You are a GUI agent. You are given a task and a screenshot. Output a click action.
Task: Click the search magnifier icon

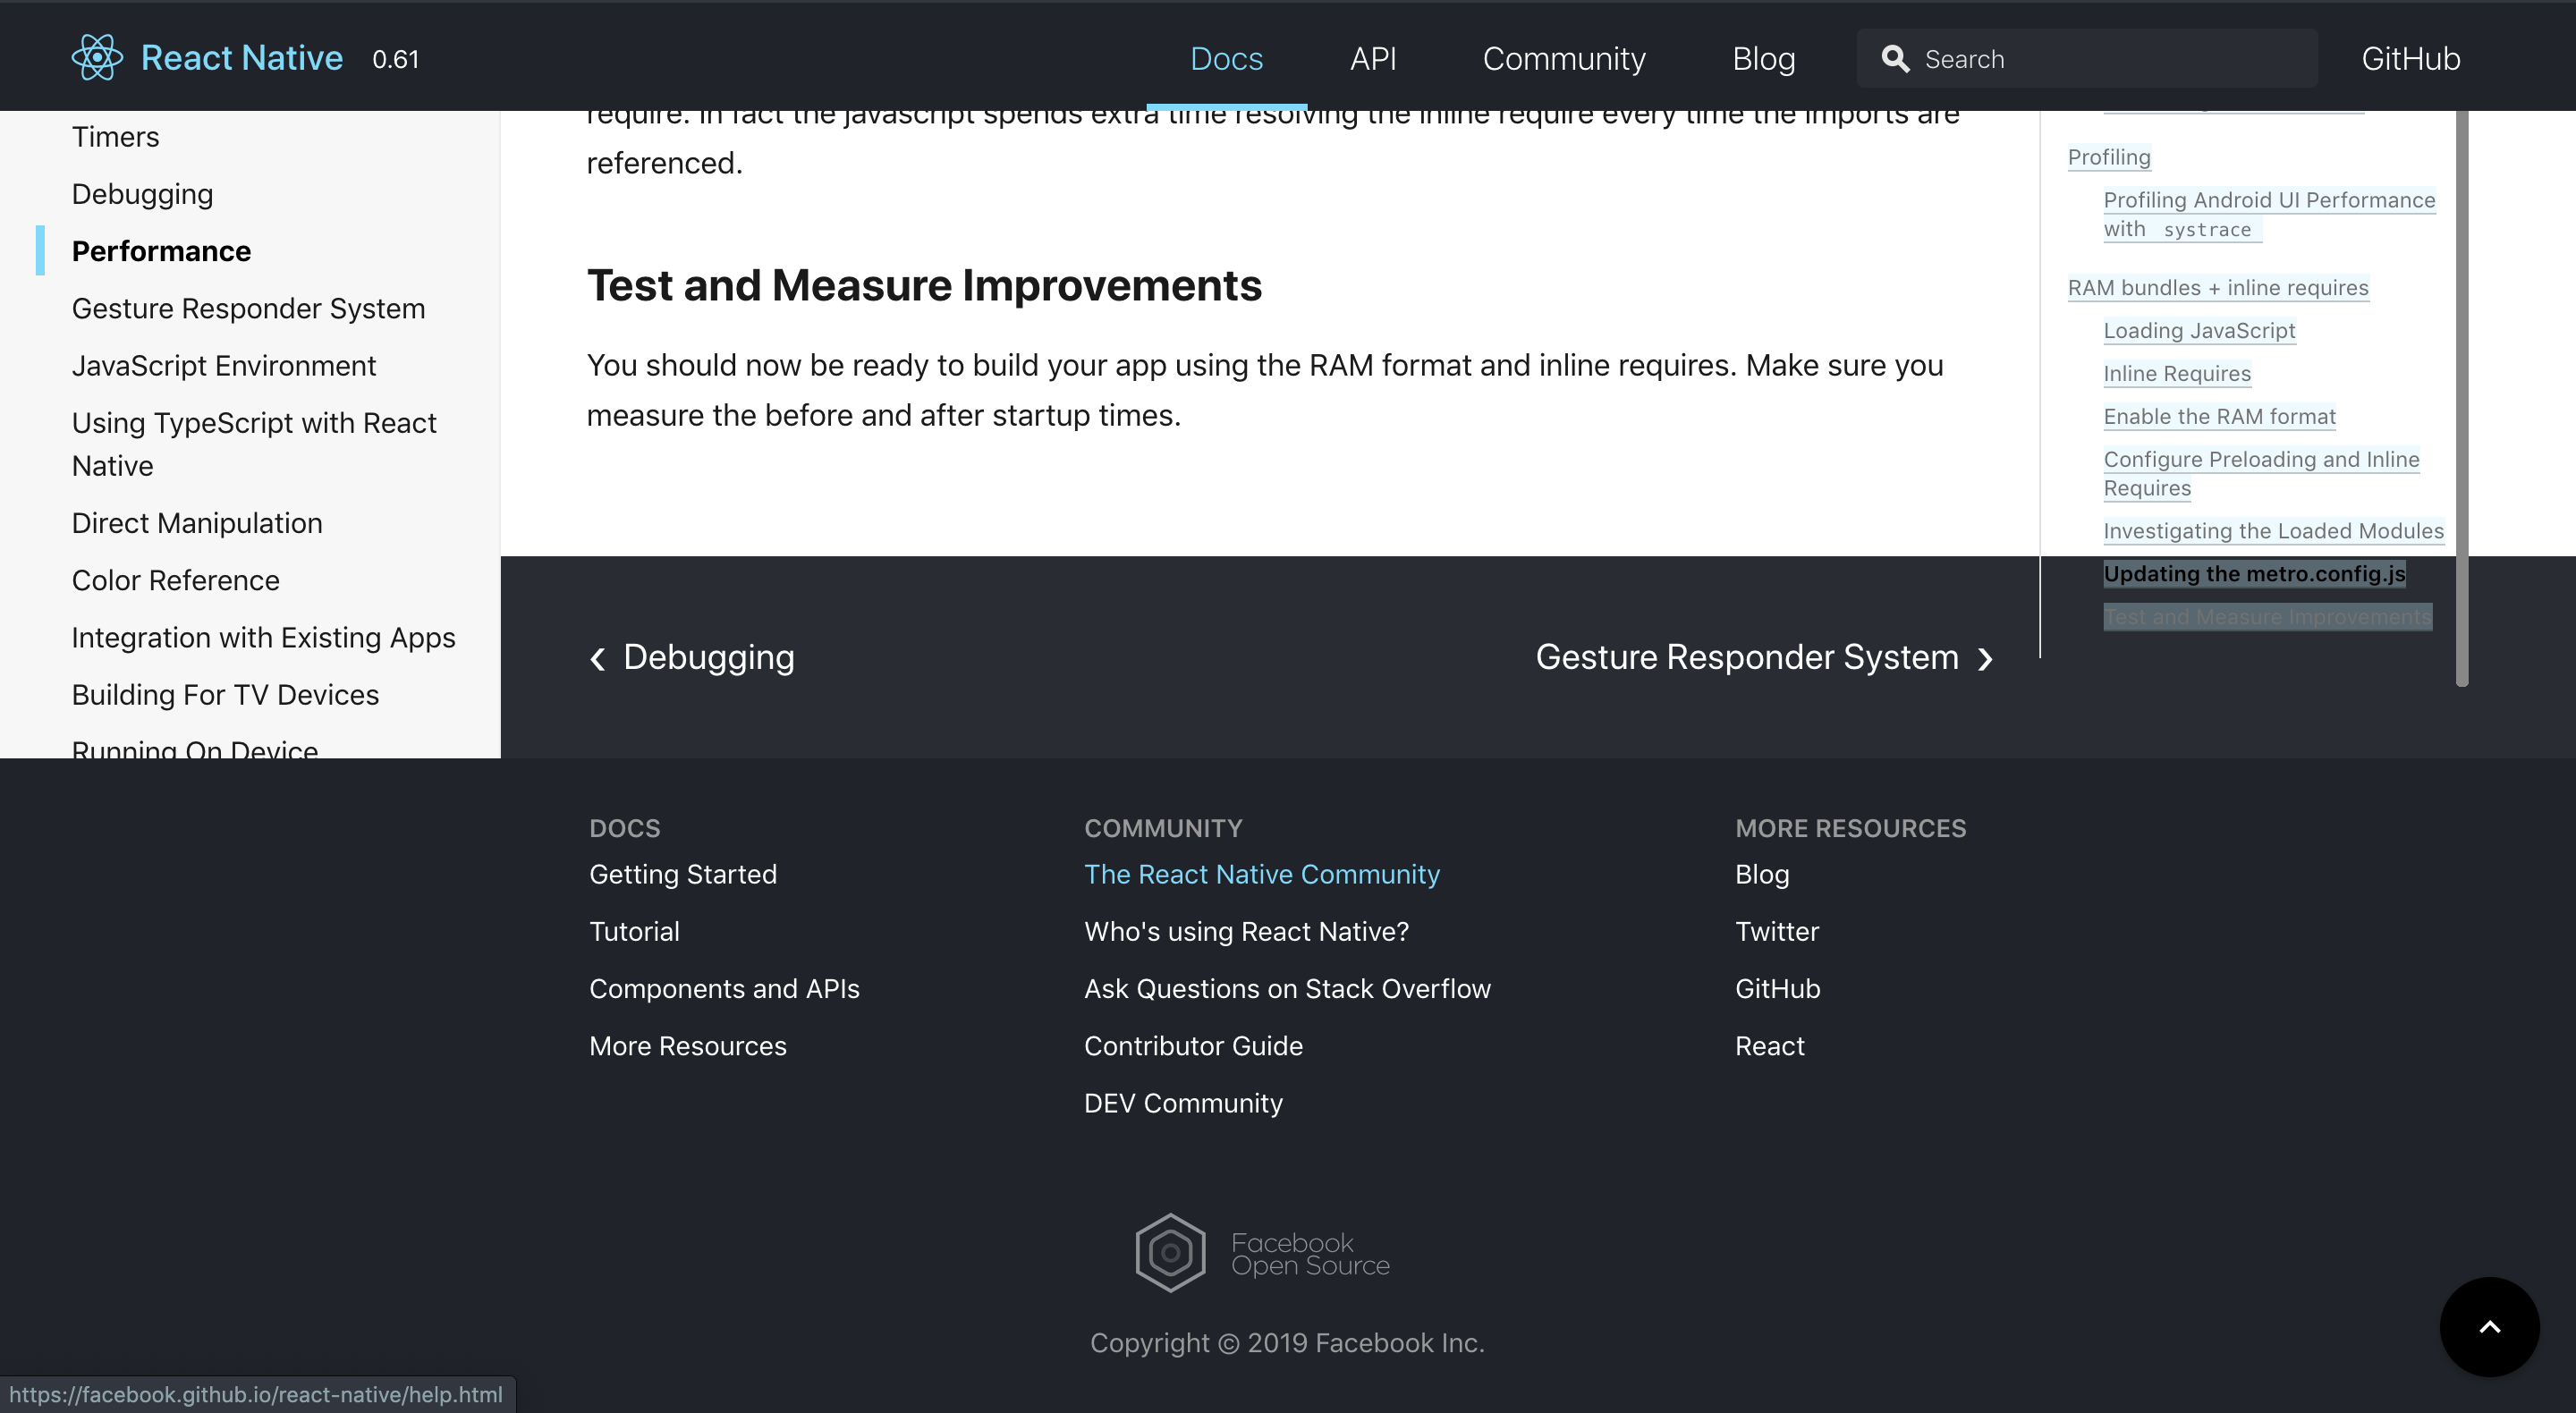1894,59
